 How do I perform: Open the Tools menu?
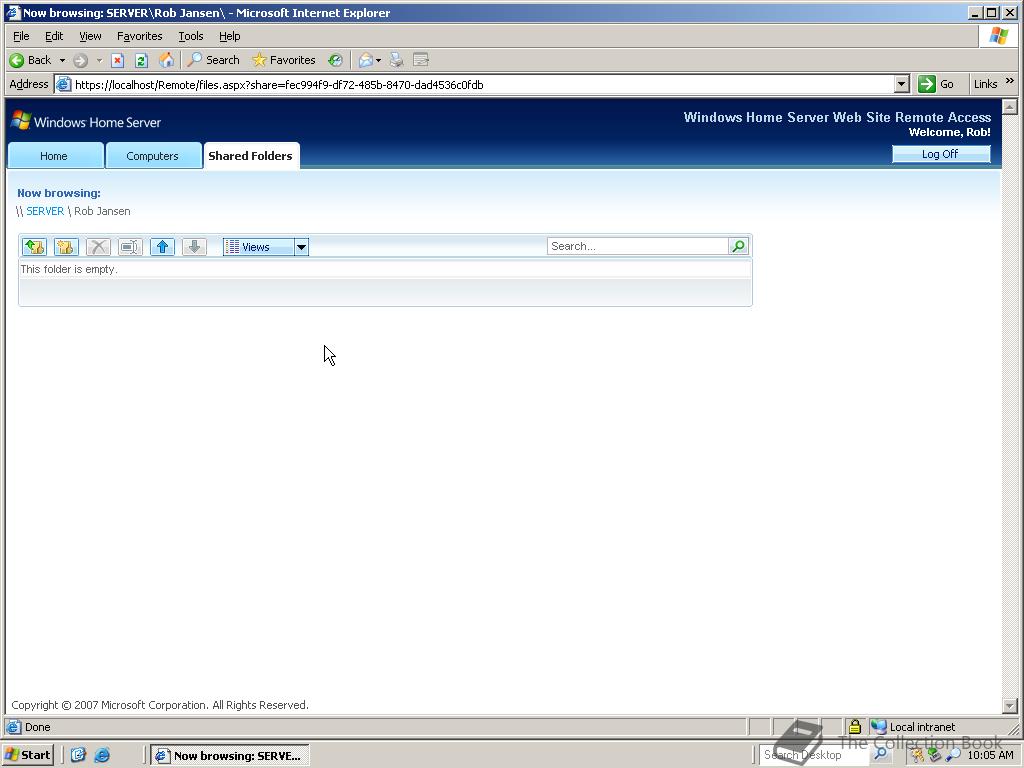tap(191, 36)
